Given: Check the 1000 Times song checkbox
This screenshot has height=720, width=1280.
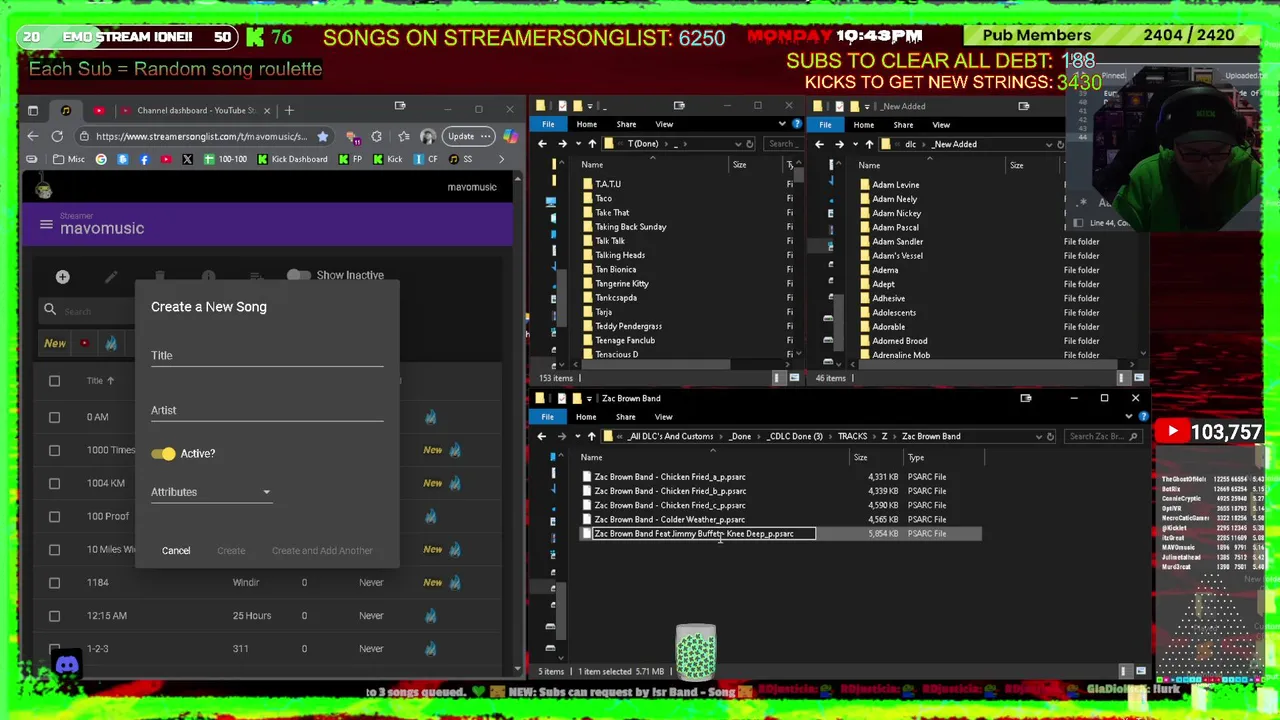Looking at the screenshot, I should pos(55,450).
